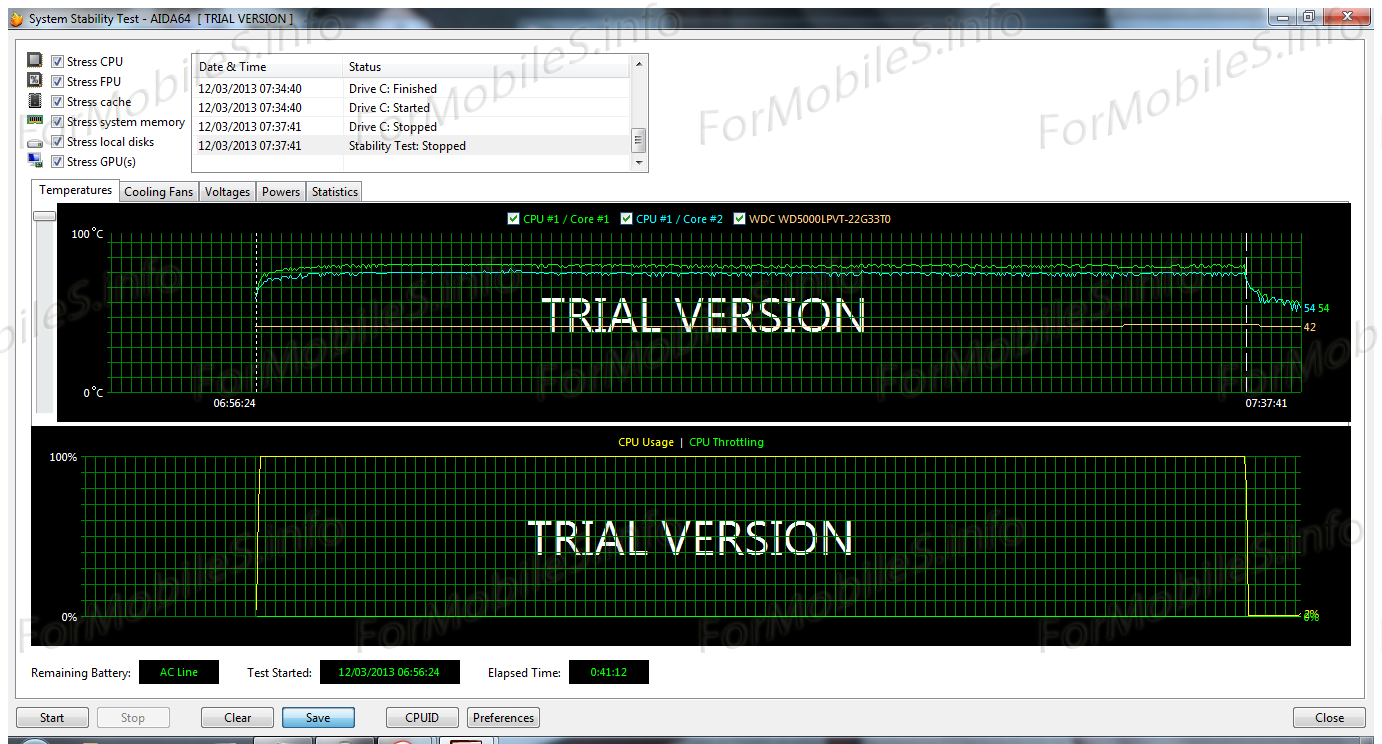Screen dimensions: 1382x744
Task: Toggle the WDC WD5000LPVT drive temperature checkbox
Action: click(740, 219)
